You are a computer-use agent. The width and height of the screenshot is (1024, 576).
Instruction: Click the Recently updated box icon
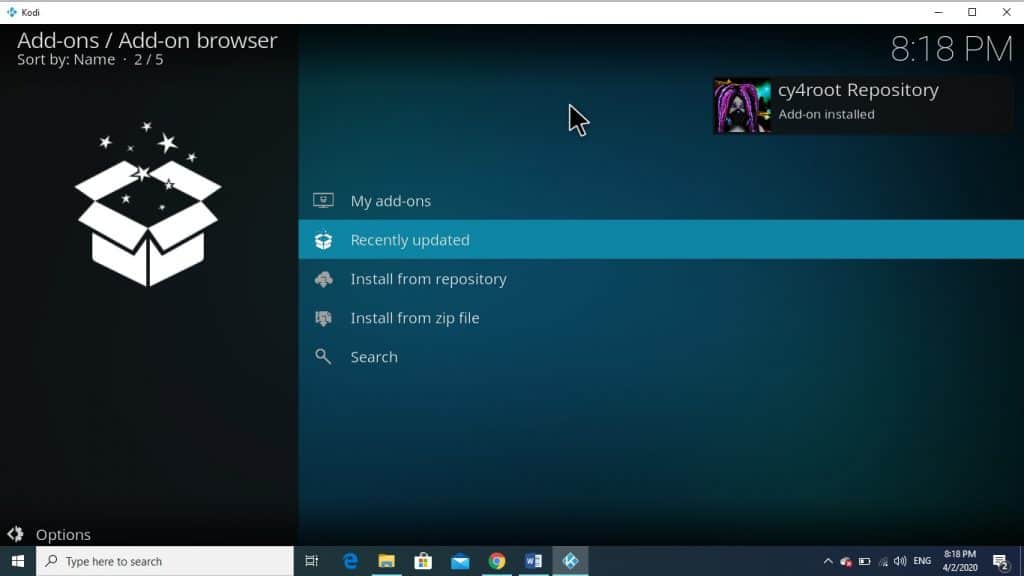pyautogui.click(x=323, y=240)
